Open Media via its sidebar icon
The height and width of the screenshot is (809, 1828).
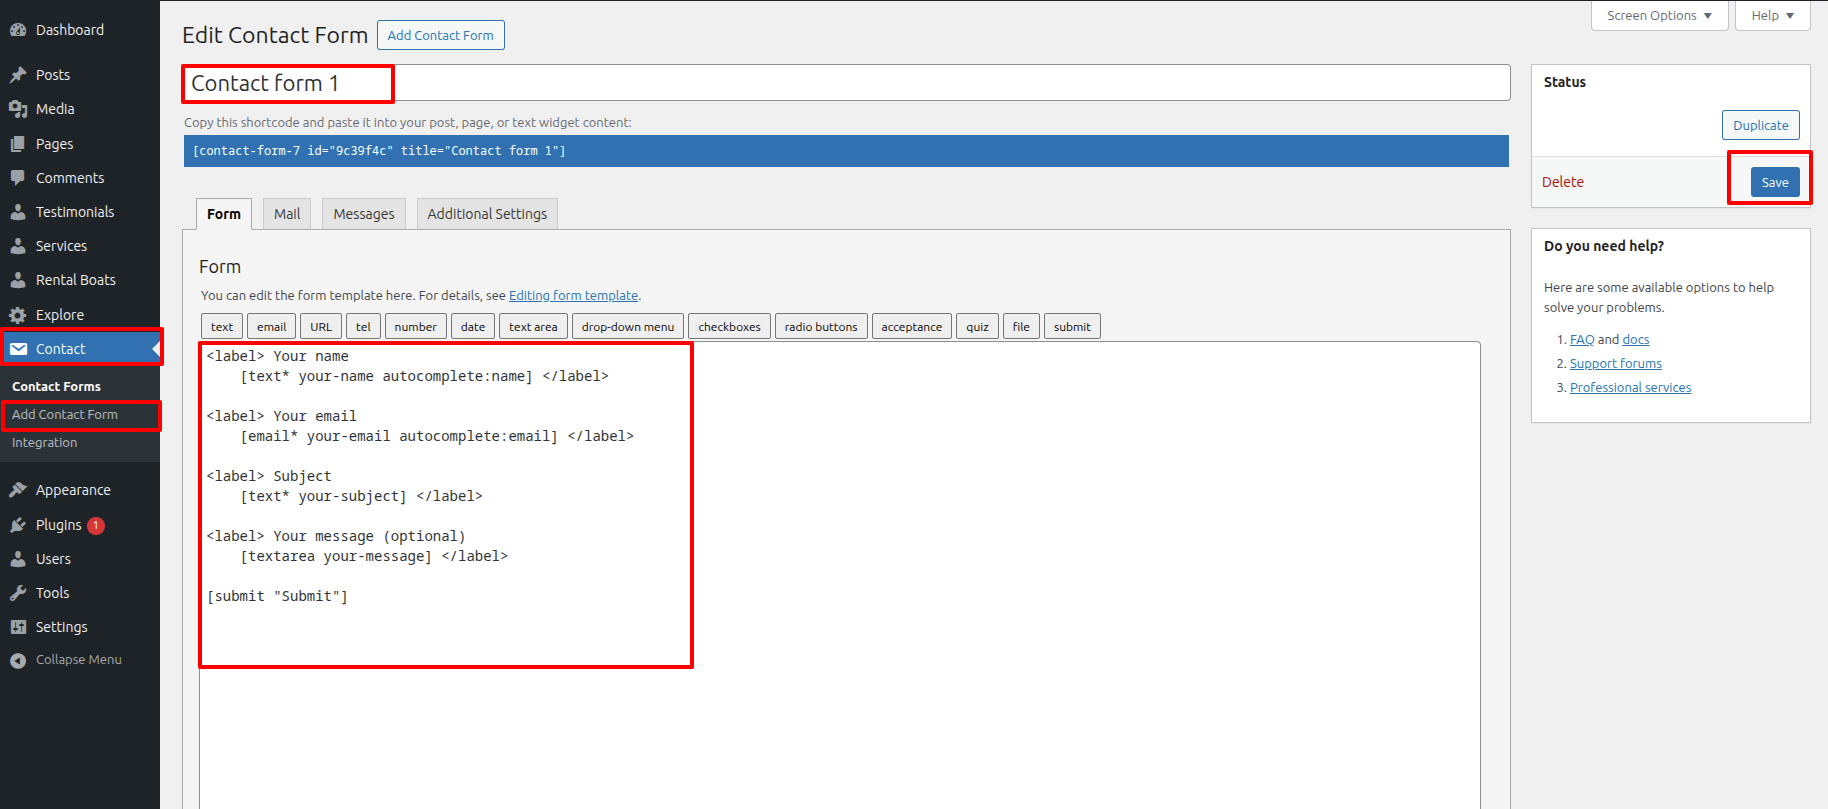tap(18, 109)
